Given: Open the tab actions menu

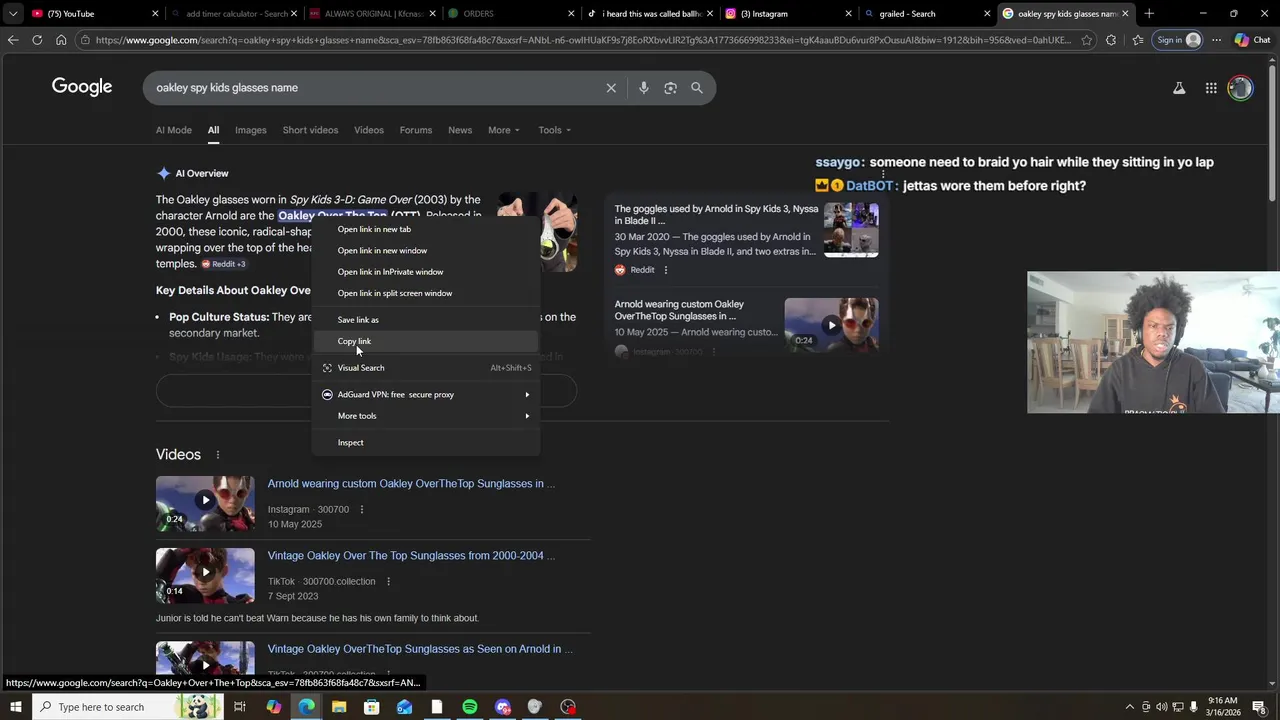Looking at the screenshot, I should click(x=13, y=14).
